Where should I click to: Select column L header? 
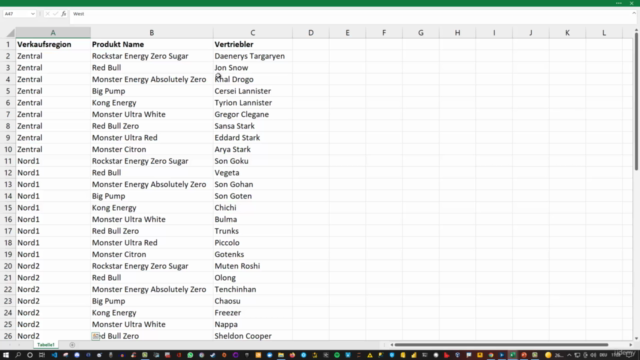click(x=604, y=33)
